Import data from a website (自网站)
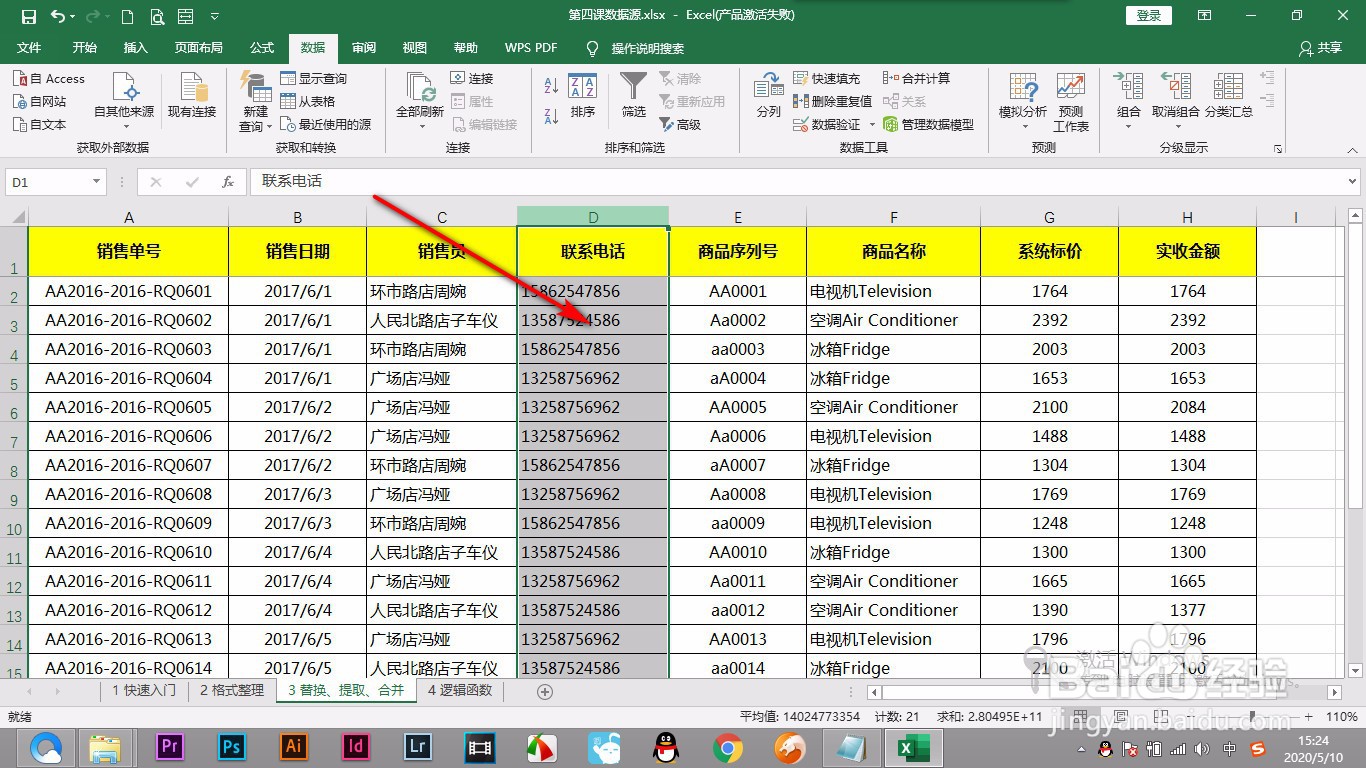This screenshot has width=1366, height=768. [x=40, y=101]
